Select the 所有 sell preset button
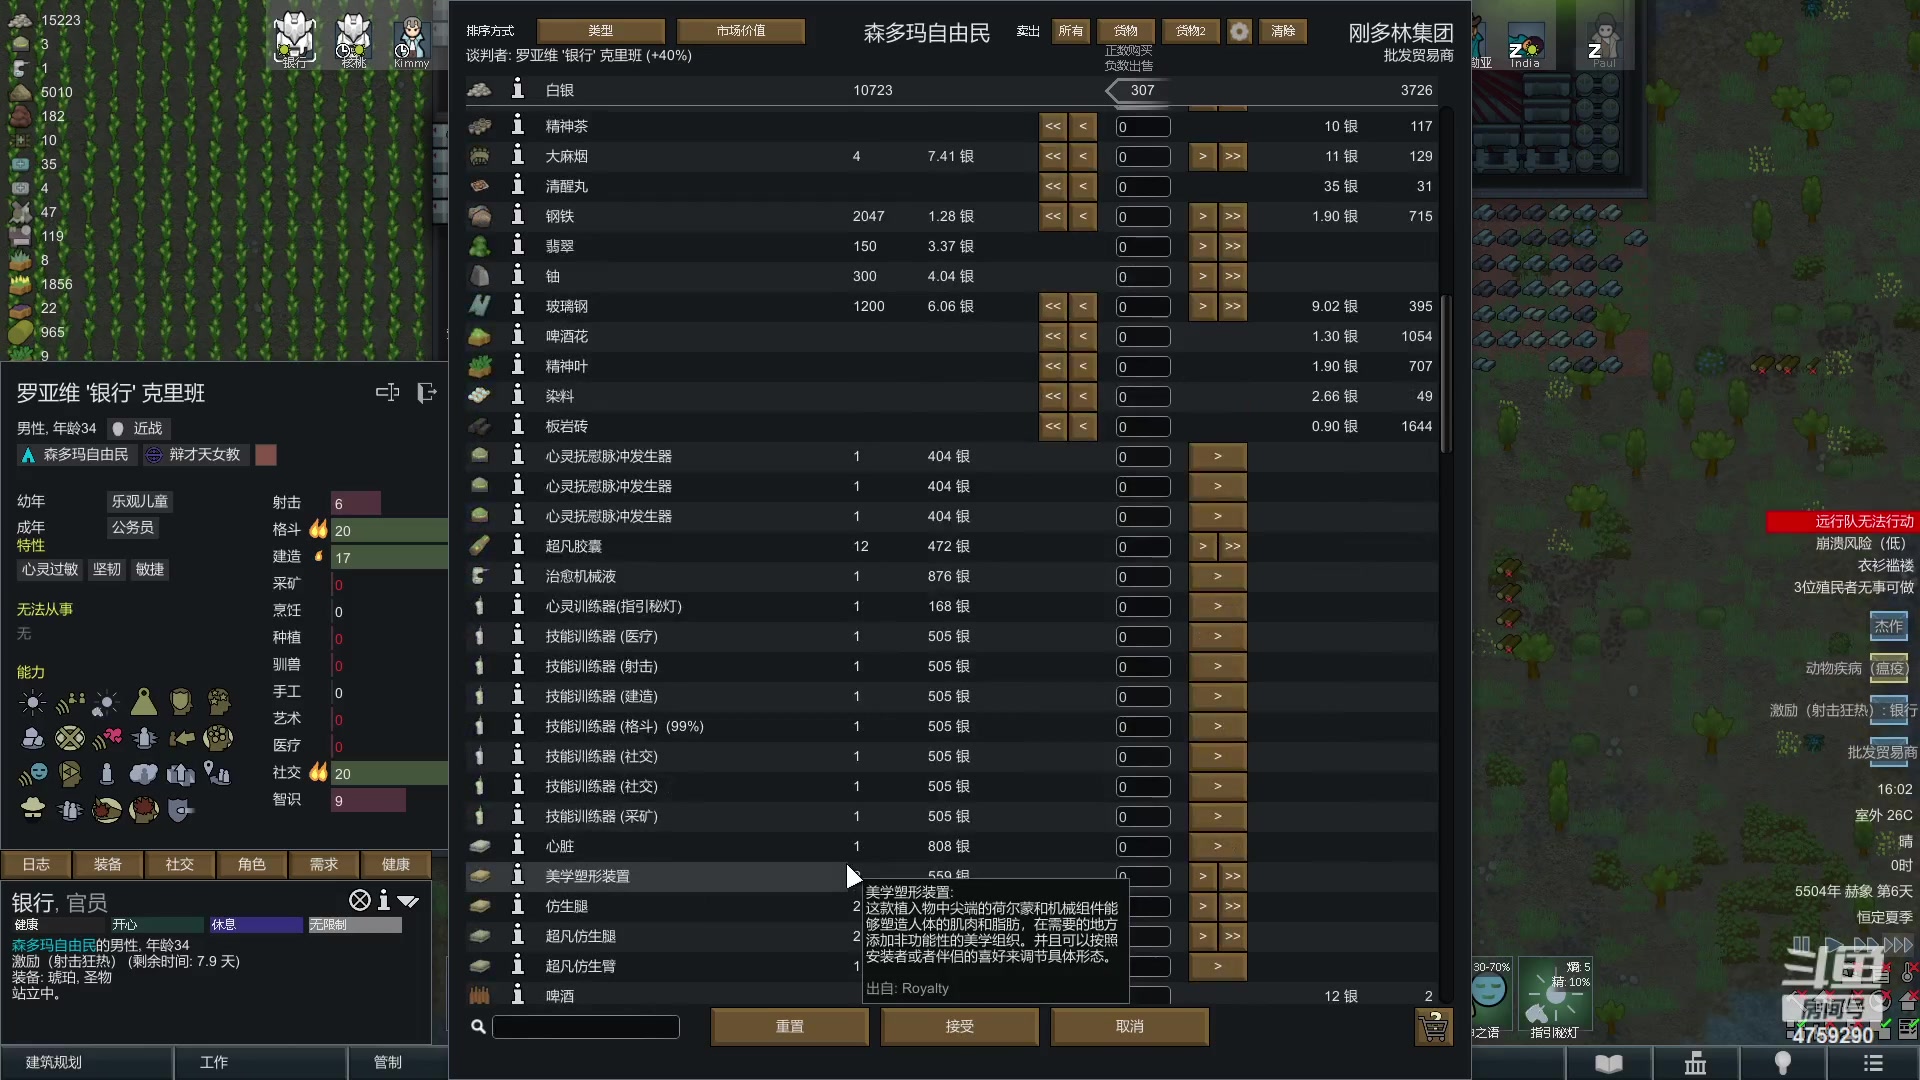Screen dimensions: 1920x1080 tap(1071, 31)
